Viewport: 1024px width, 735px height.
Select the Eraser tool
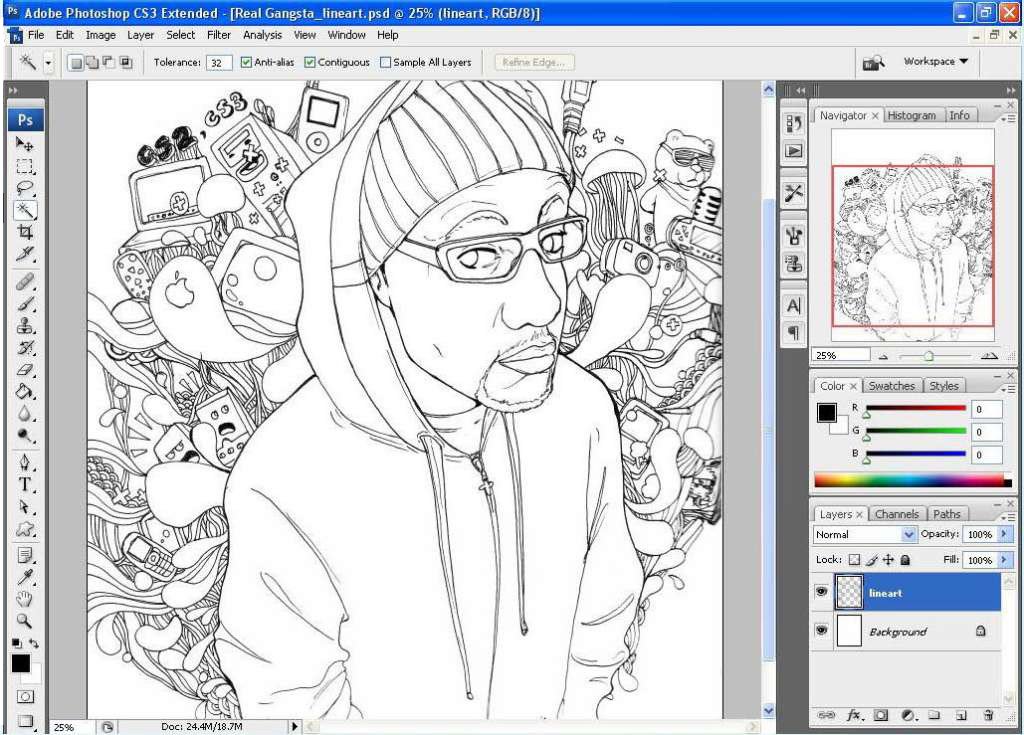(x=25, y=369)
